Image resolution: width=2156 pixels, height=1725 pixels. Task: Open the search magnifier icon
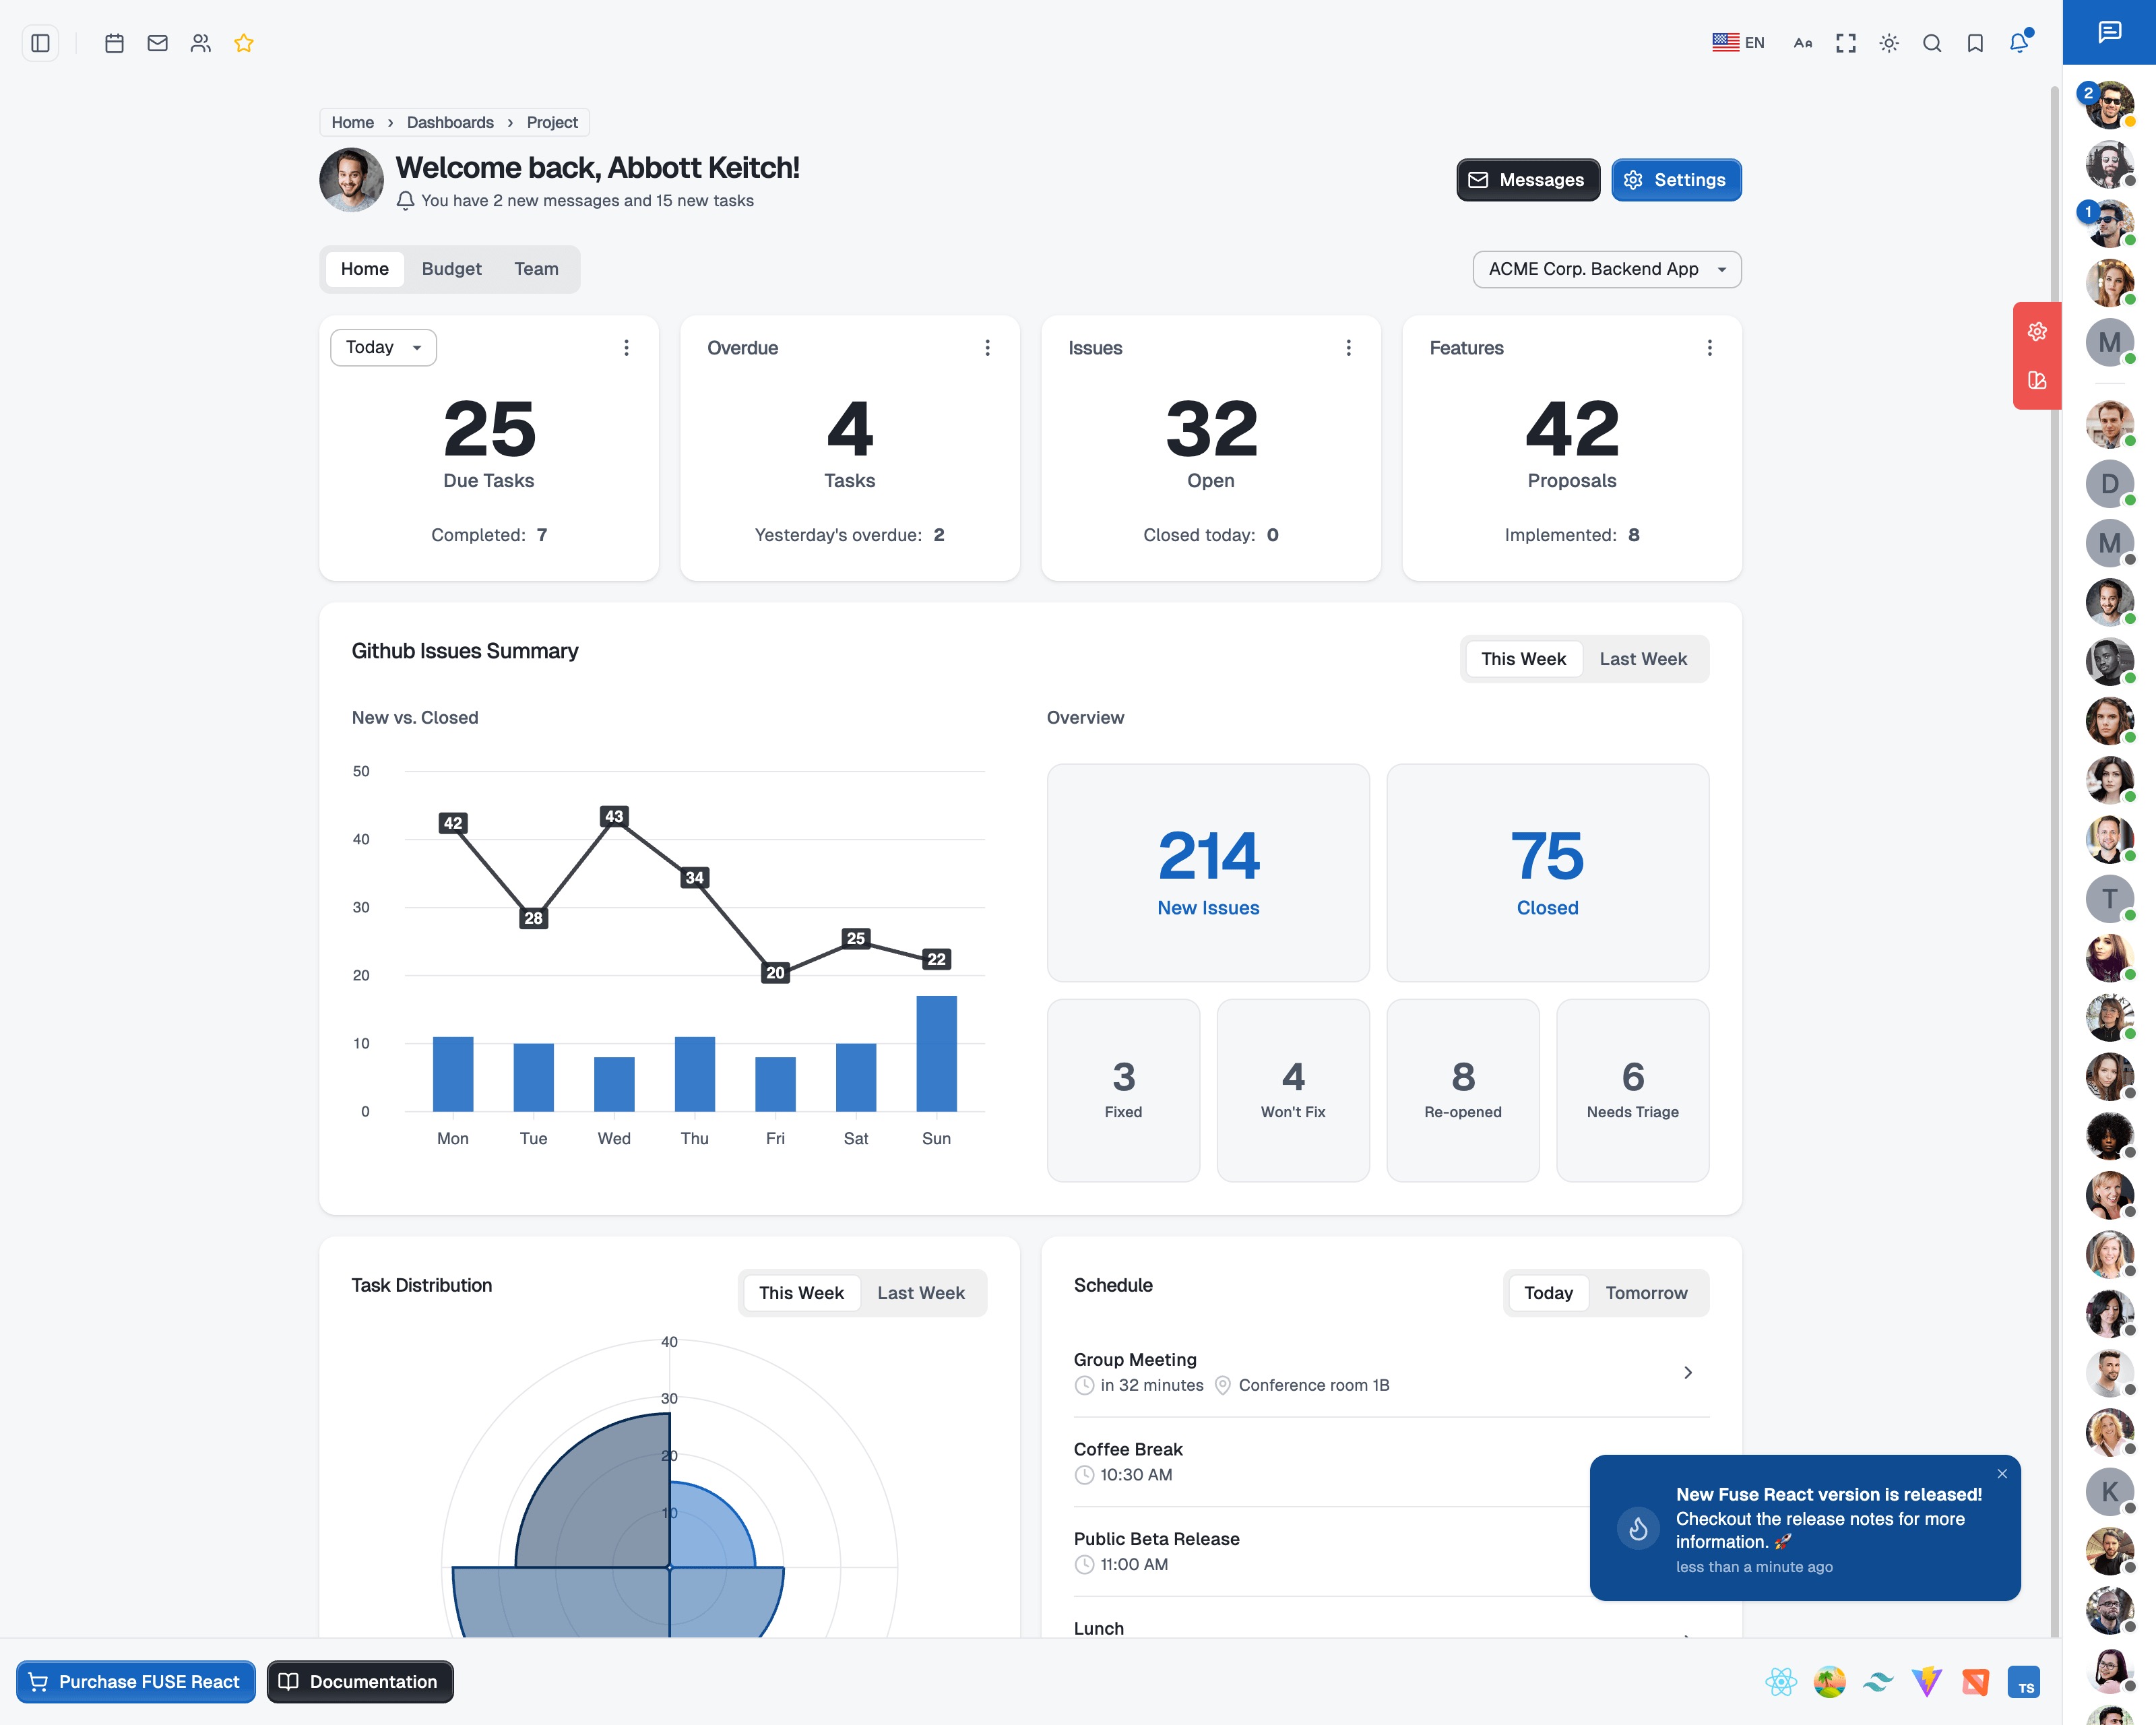[x=1931, y=43]
